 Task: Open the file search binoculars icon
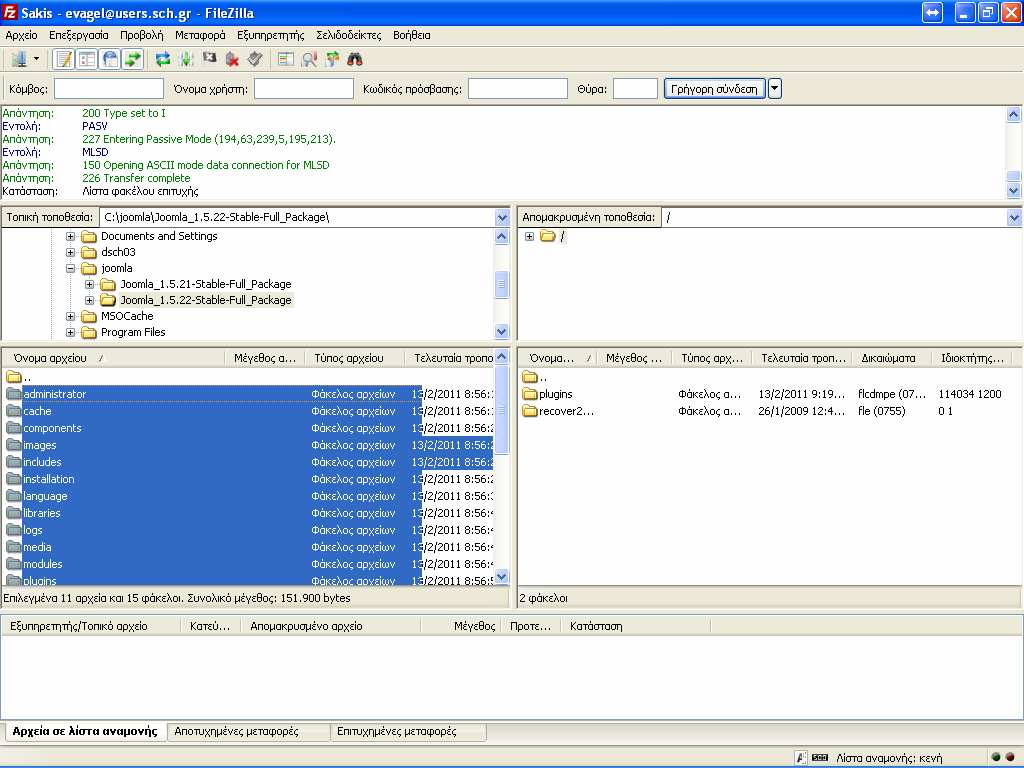(355, 59)
